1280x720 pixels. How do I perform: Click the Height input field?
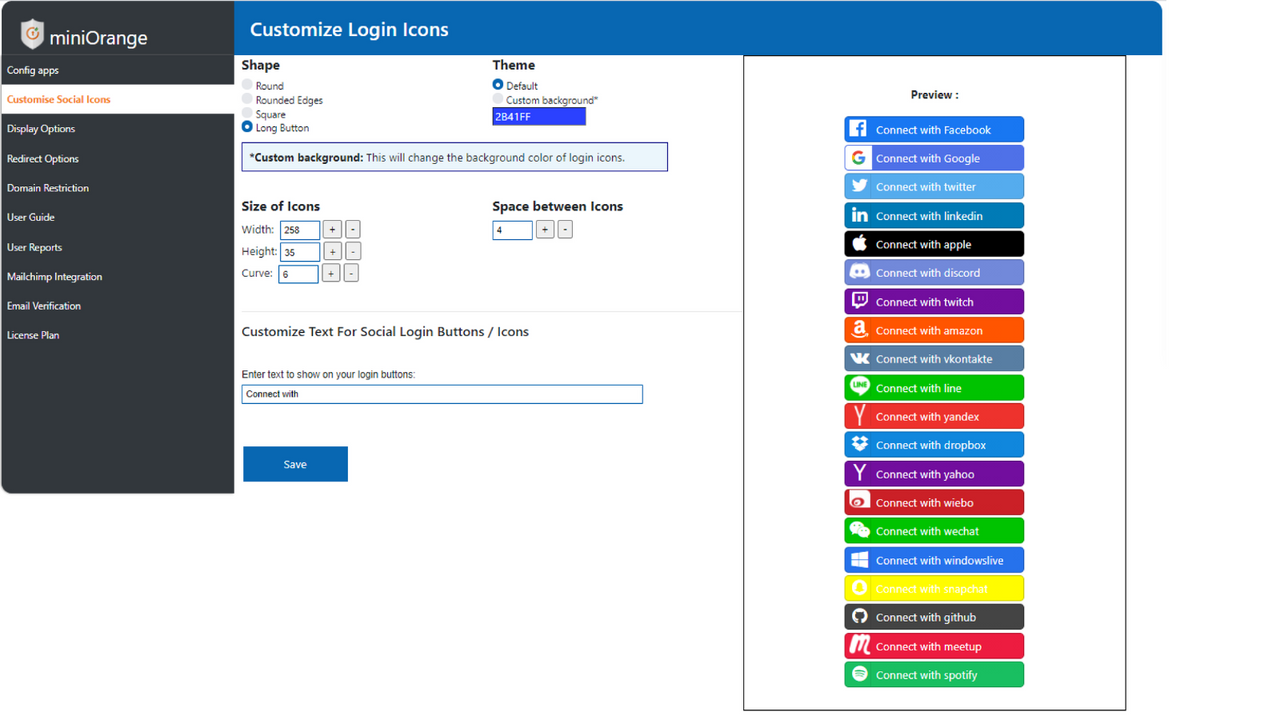point(300,252)
